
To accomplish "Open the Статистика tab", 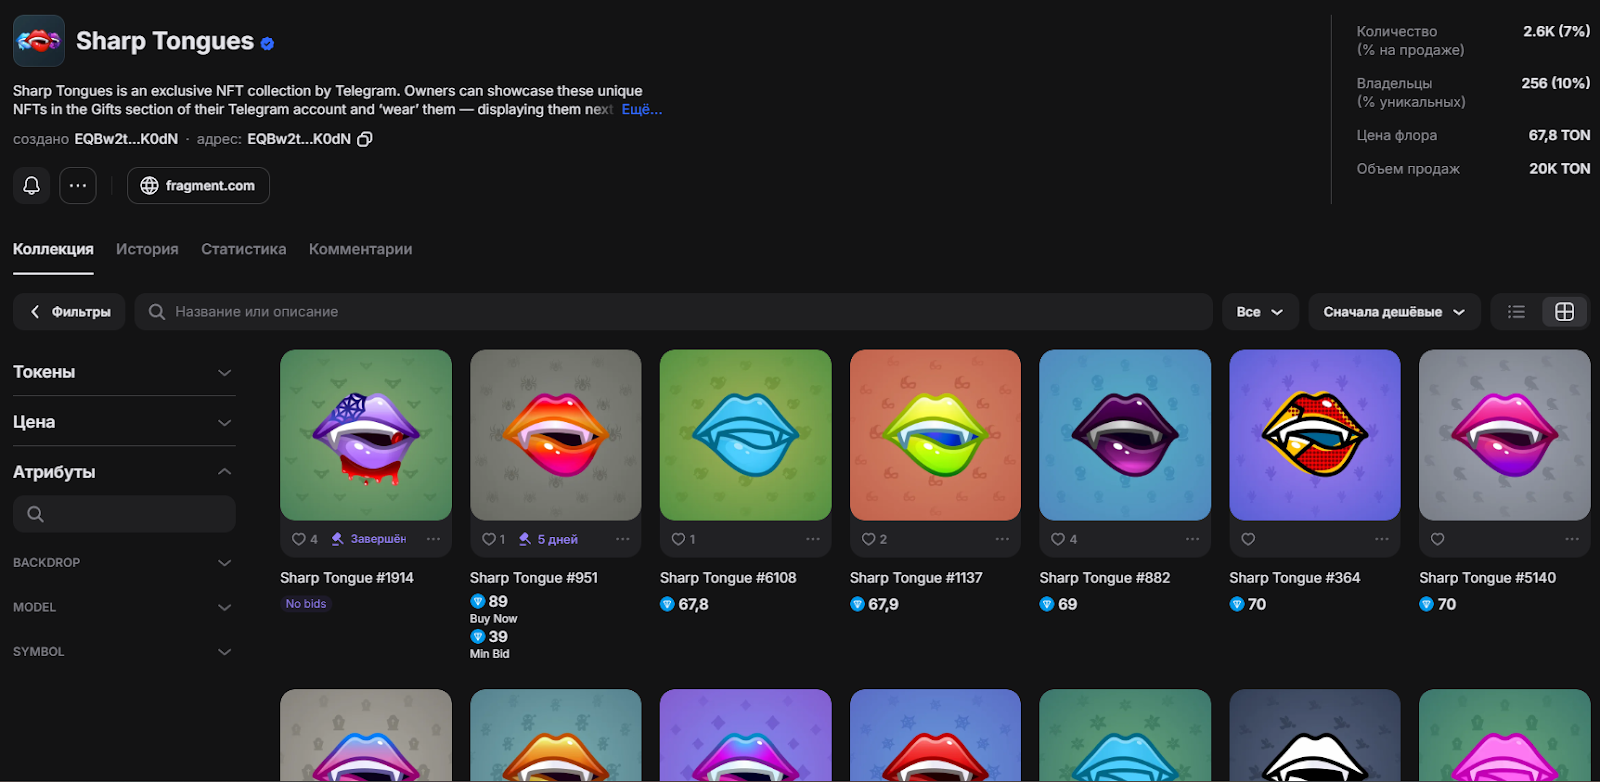I will 243,249.
